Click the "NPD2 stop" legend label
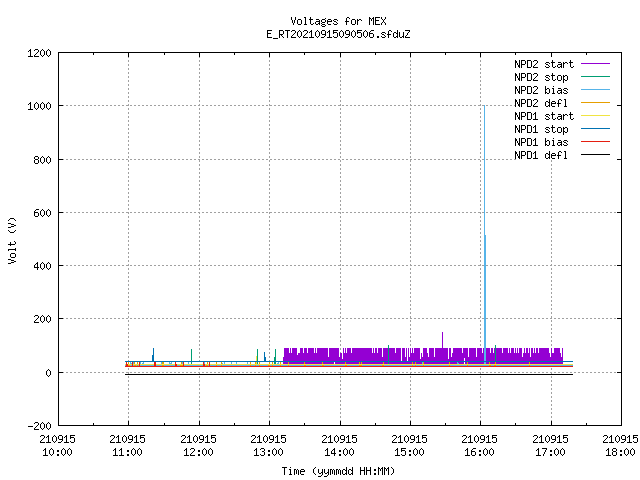The width and height of the screenshot is (640, 480). (x=541, y=77)
